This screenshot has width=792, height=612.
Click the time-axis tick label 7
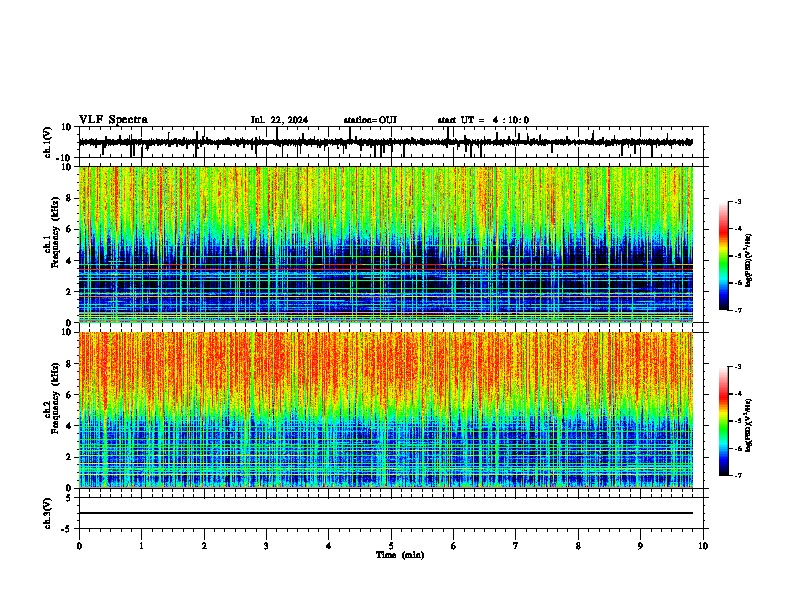[516, 546]
